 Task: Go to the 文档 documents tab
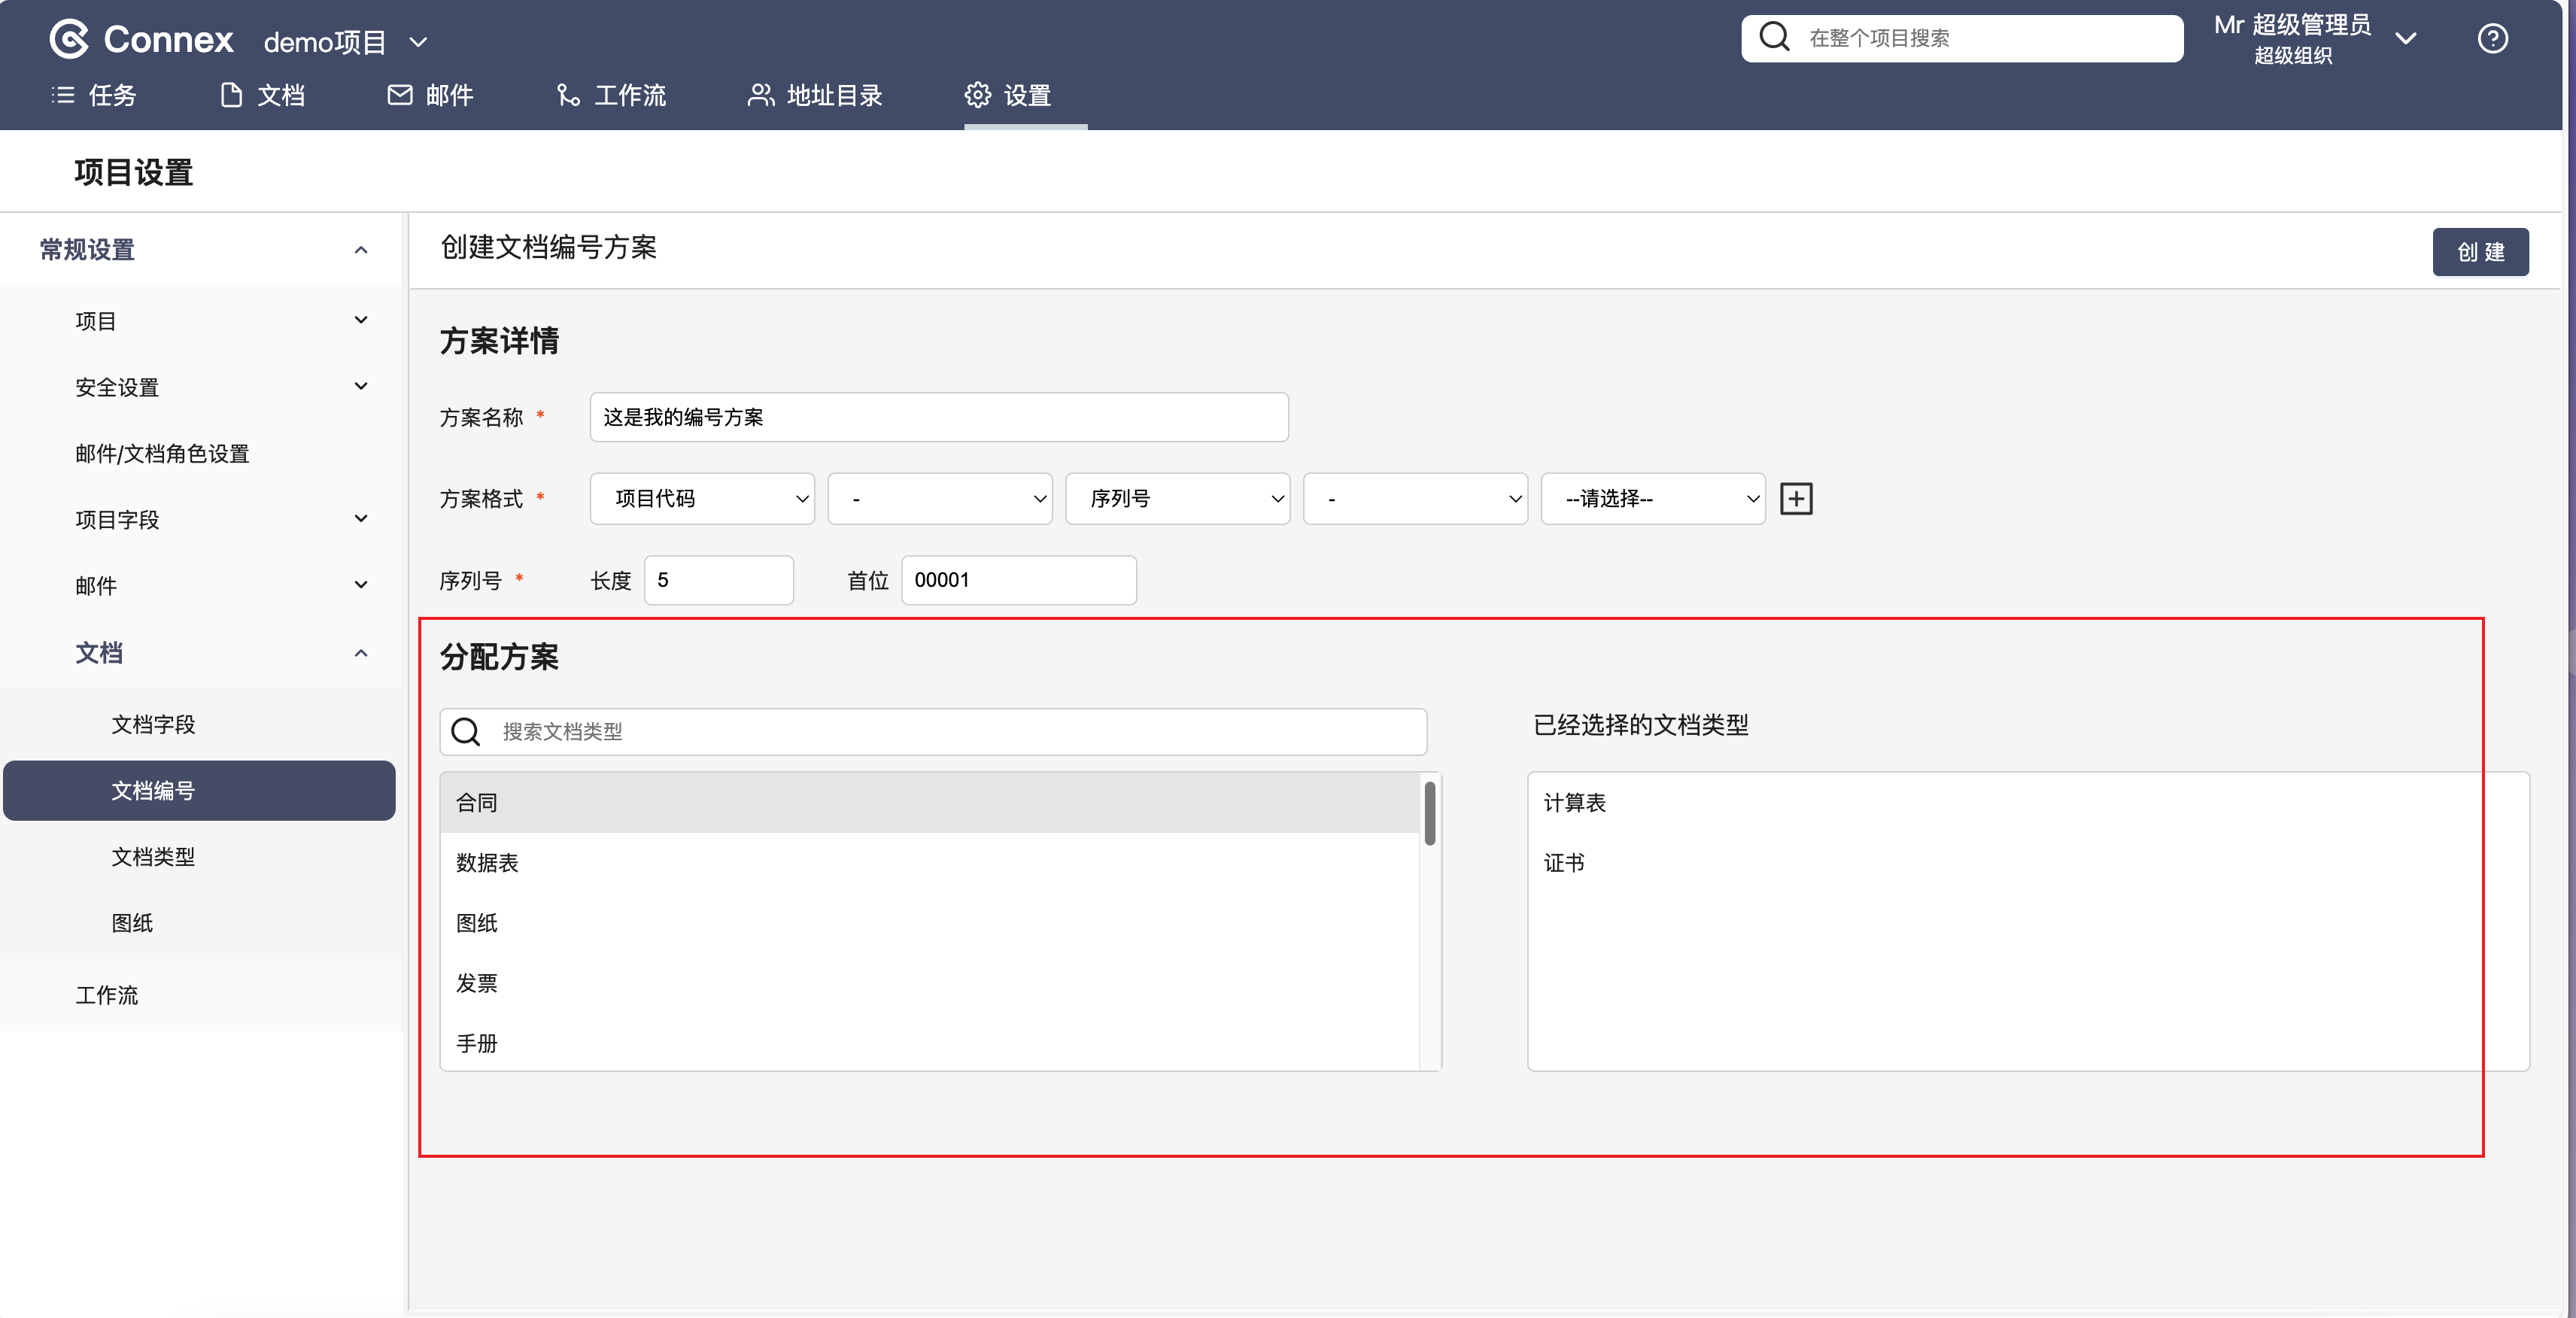(262, 95)
